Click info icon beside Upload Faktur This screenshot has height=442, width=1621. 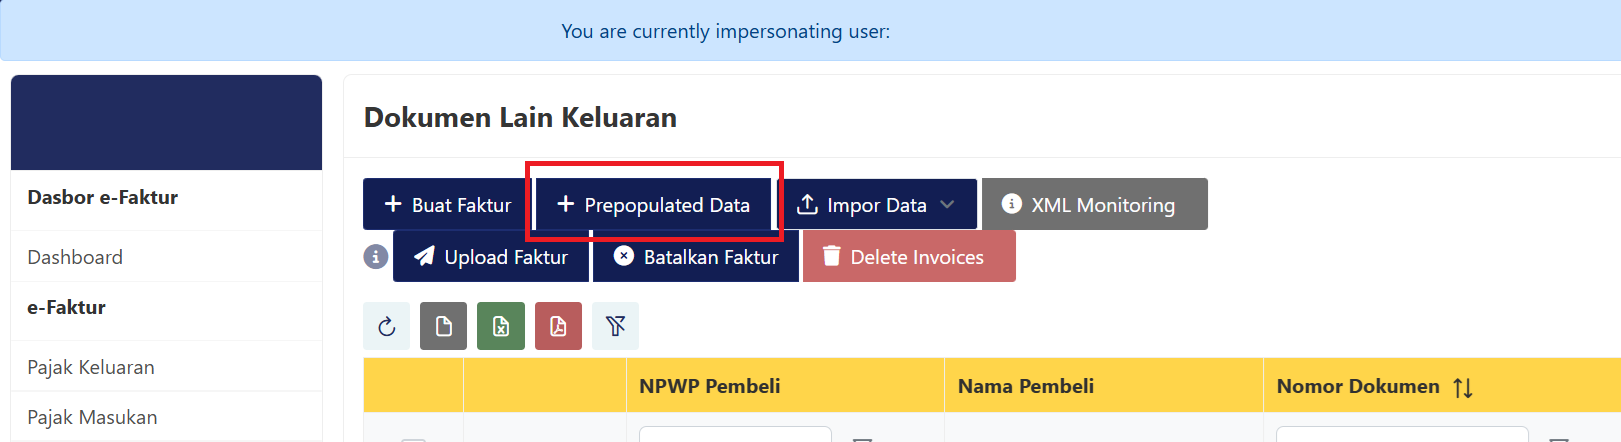coord(375,257)
